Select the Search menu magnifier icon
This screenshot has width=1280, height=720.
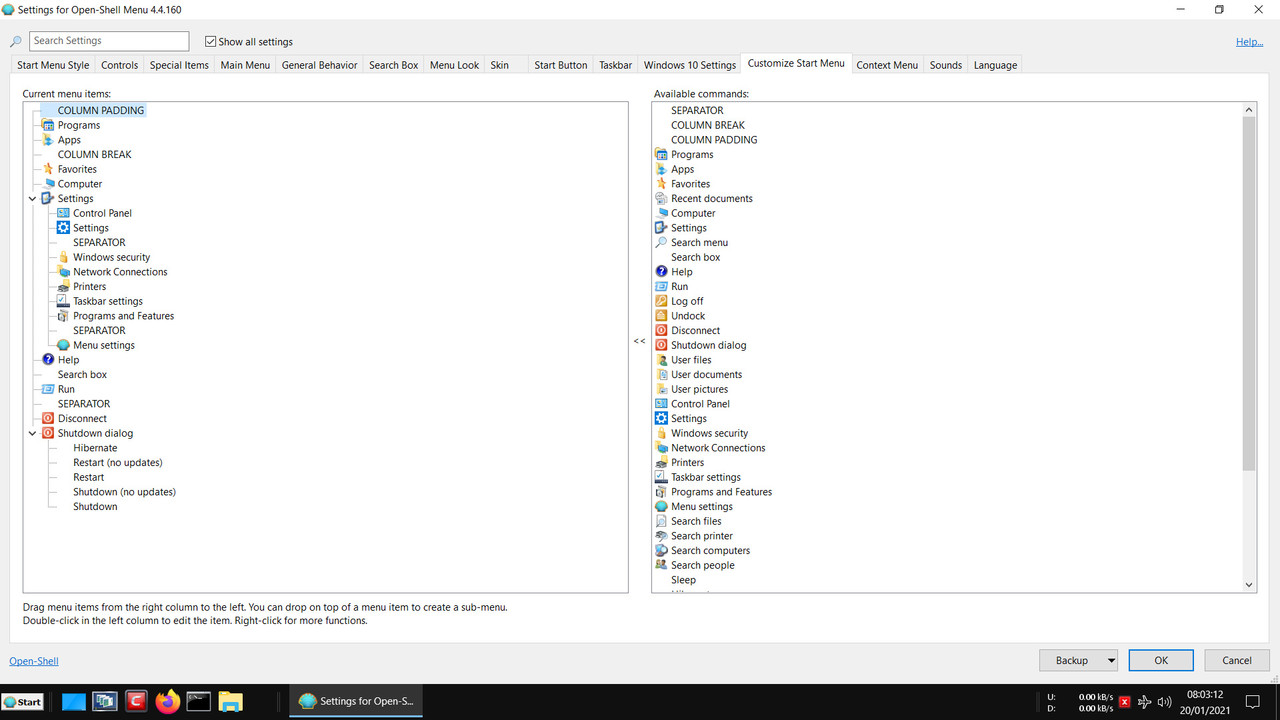click(x=661, y=242)
